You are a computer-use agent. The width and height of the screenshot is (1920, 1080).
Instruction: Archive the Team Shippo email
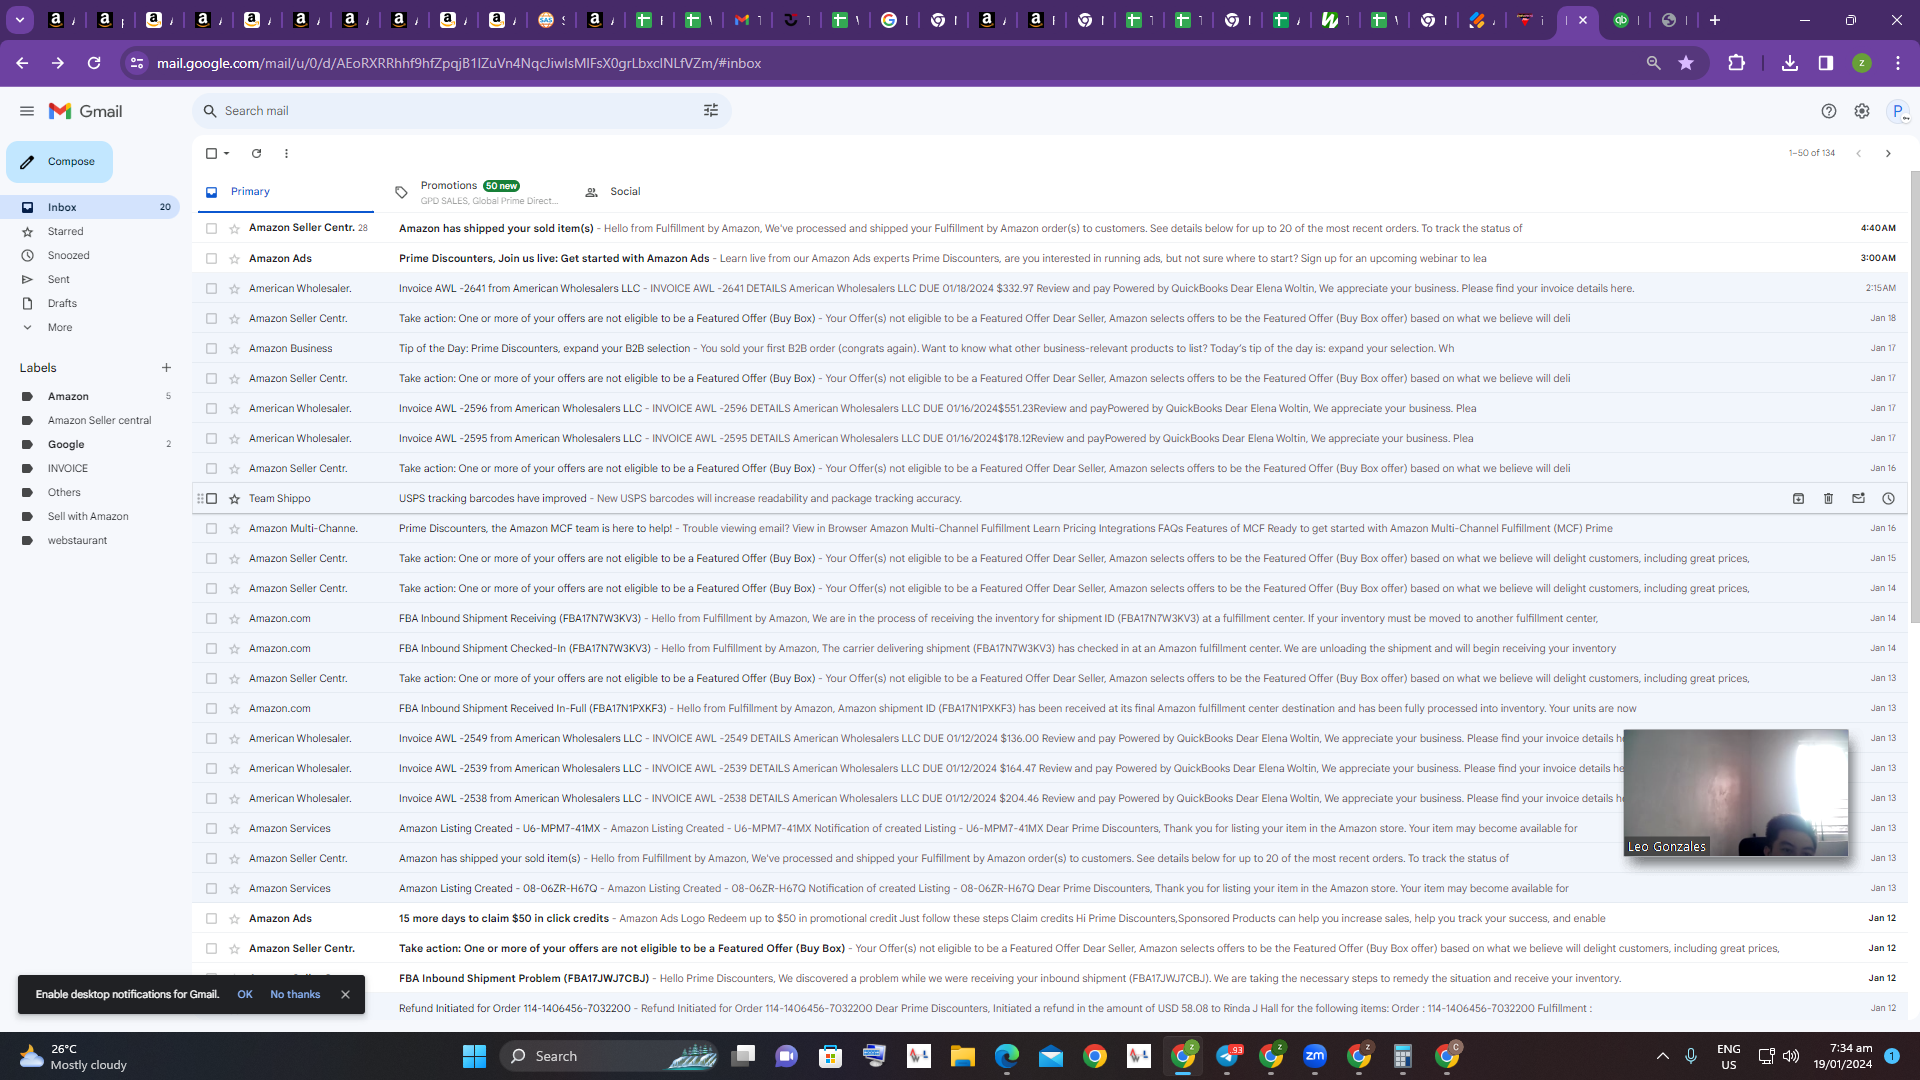pyautogui.click(x=1798, y=498)
